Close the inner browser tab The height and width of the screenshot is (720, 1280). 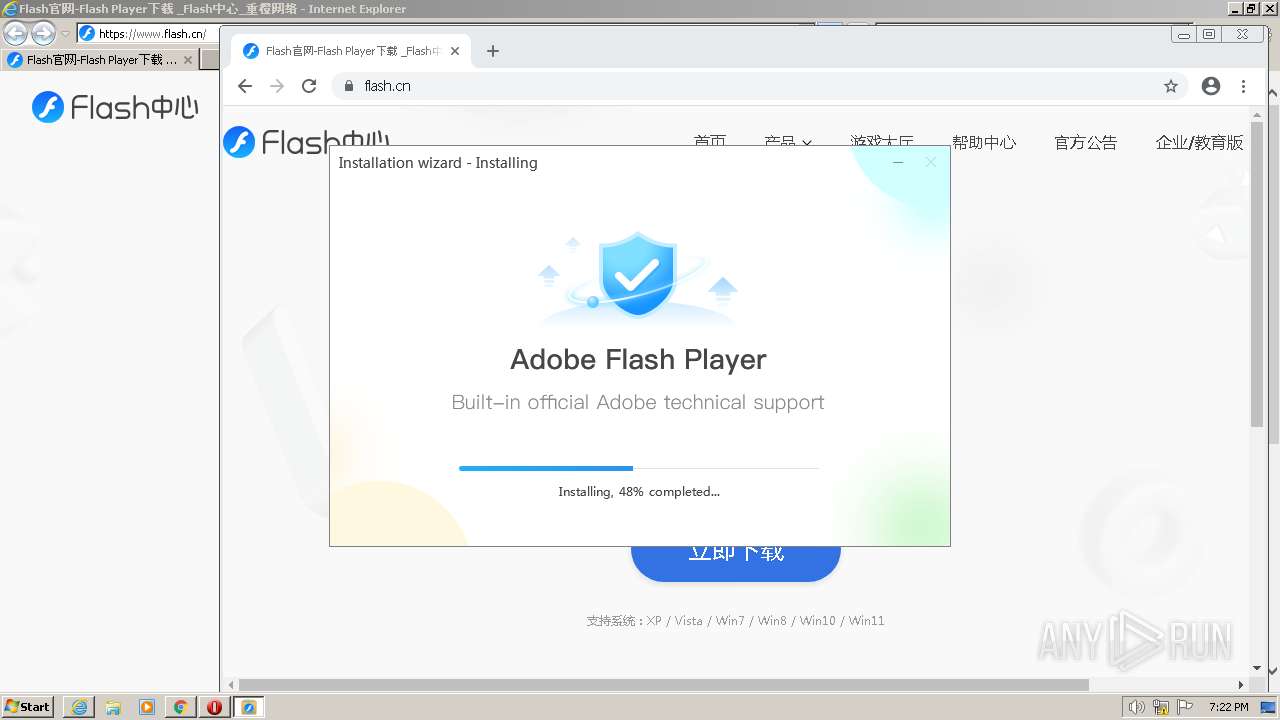click(455, 51)
